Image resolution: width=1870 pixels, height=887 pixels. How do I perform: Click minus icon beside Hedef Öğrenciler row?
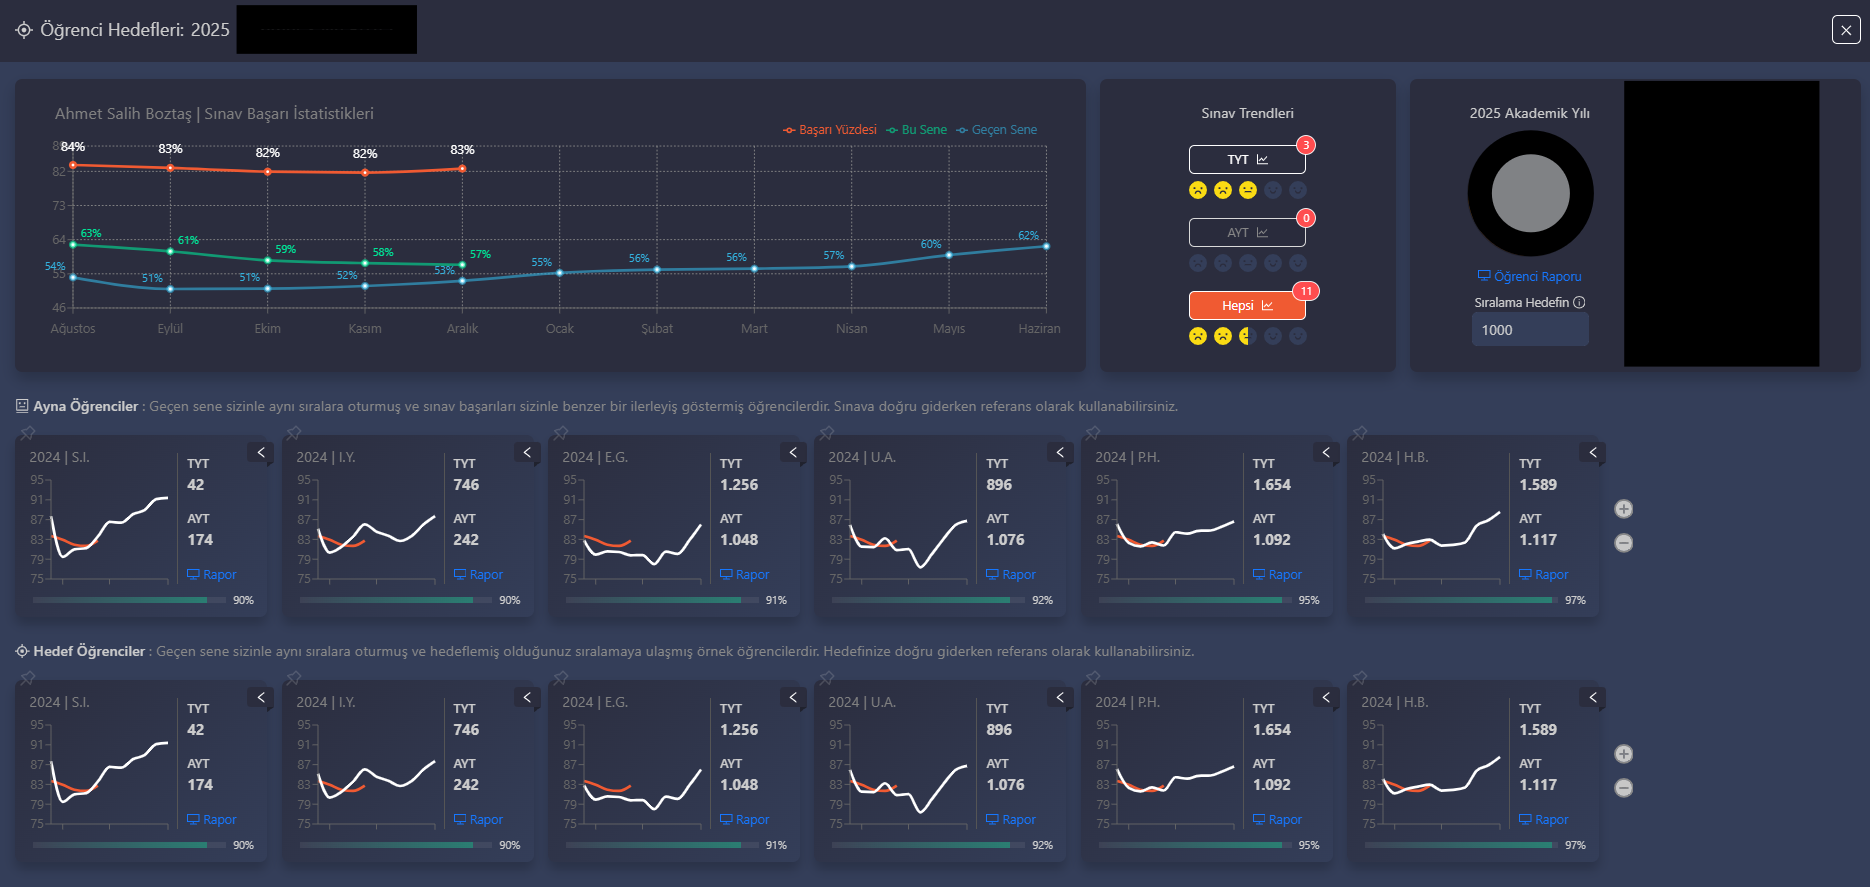pyautogui.click(x=1624, y=788)
